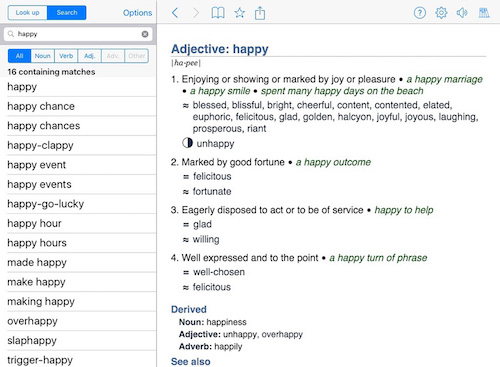Tap the share icon in toolbar
Viewport: 500px width, 367px height.
[x=260, y=13]
